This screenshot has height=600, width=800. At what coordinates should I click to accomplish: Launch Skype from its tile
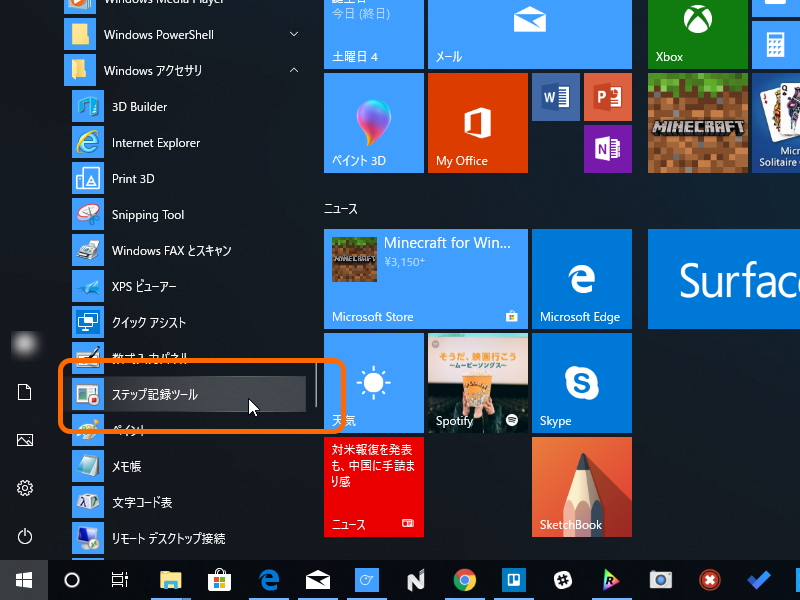[x=582, y=383]
